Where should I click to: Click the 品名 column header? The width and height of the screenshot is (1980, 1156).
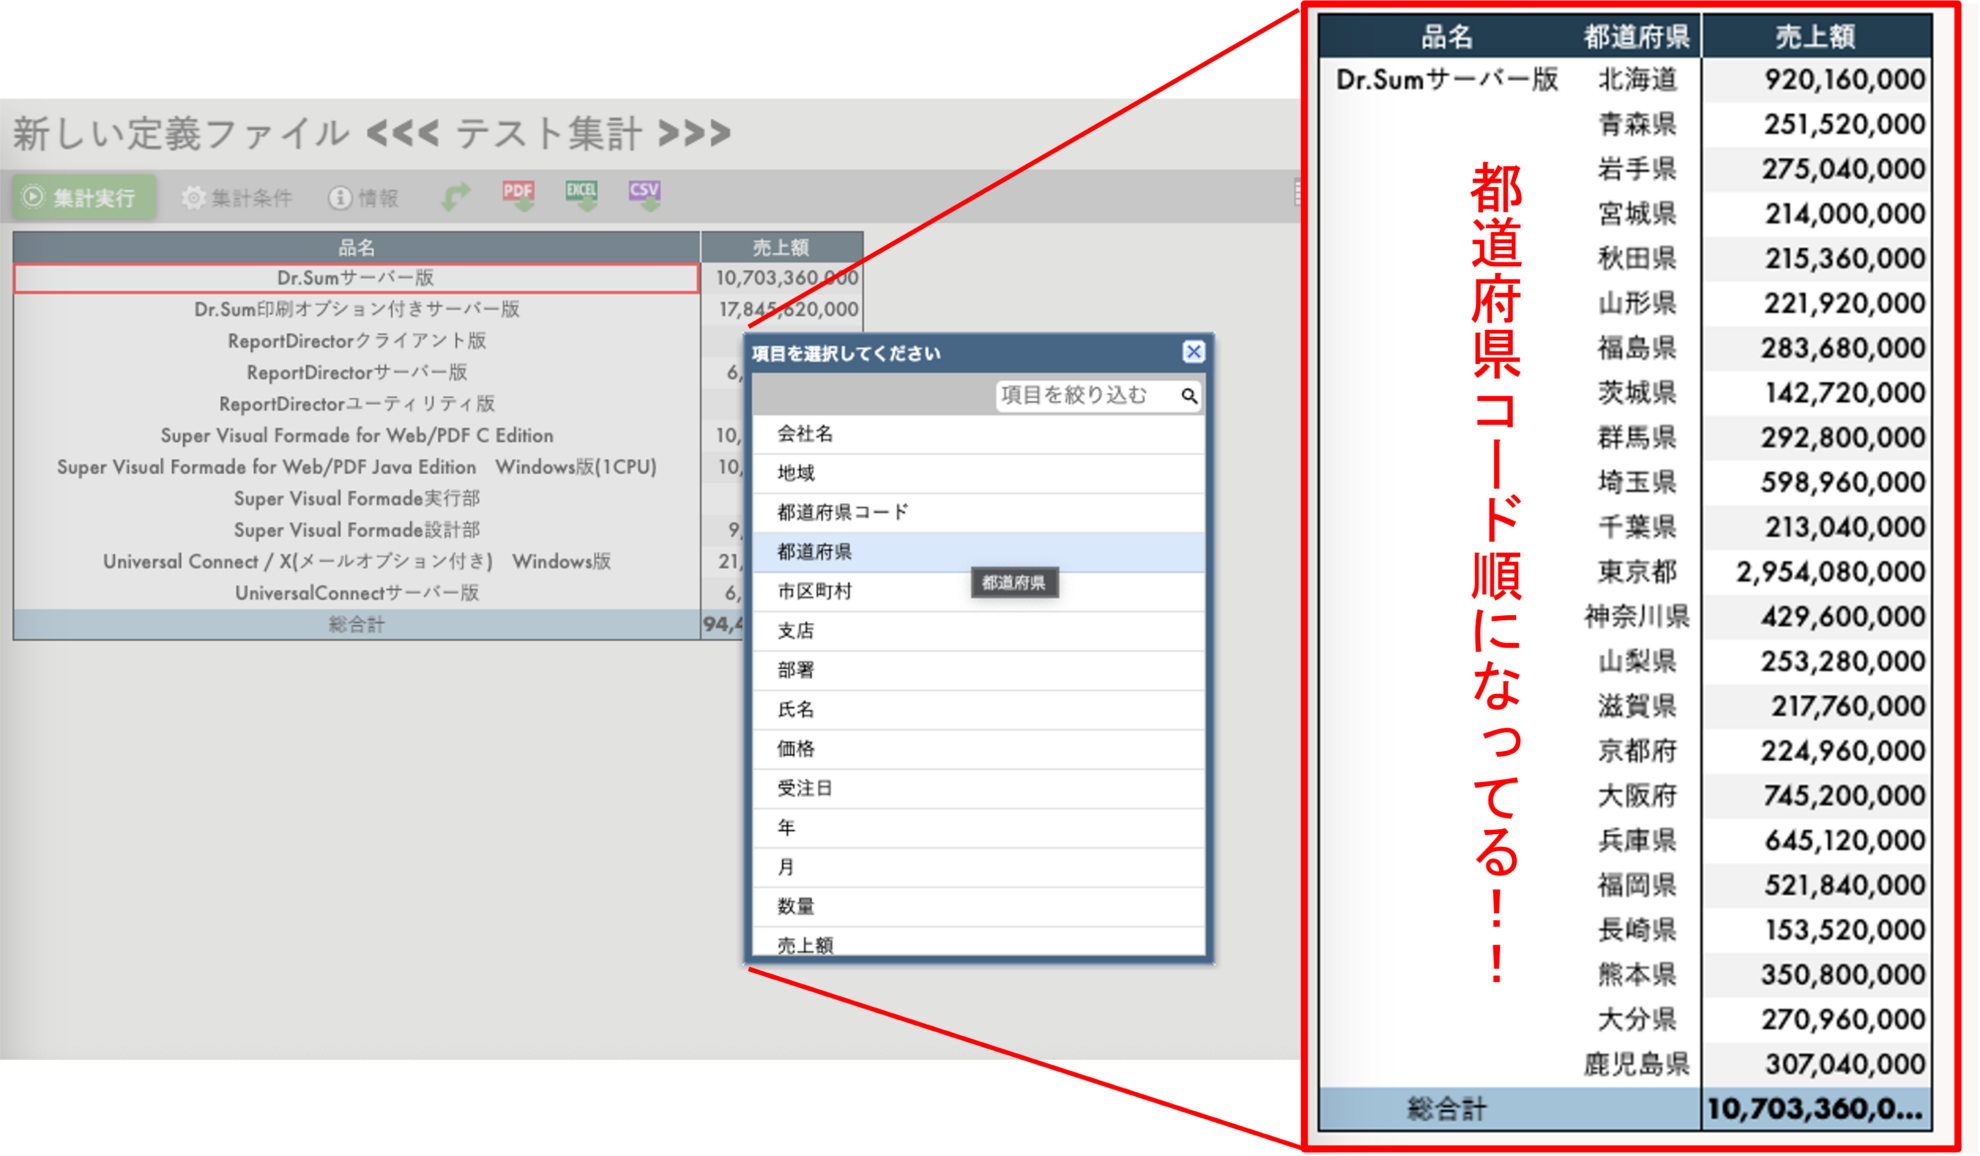point(355,247)
